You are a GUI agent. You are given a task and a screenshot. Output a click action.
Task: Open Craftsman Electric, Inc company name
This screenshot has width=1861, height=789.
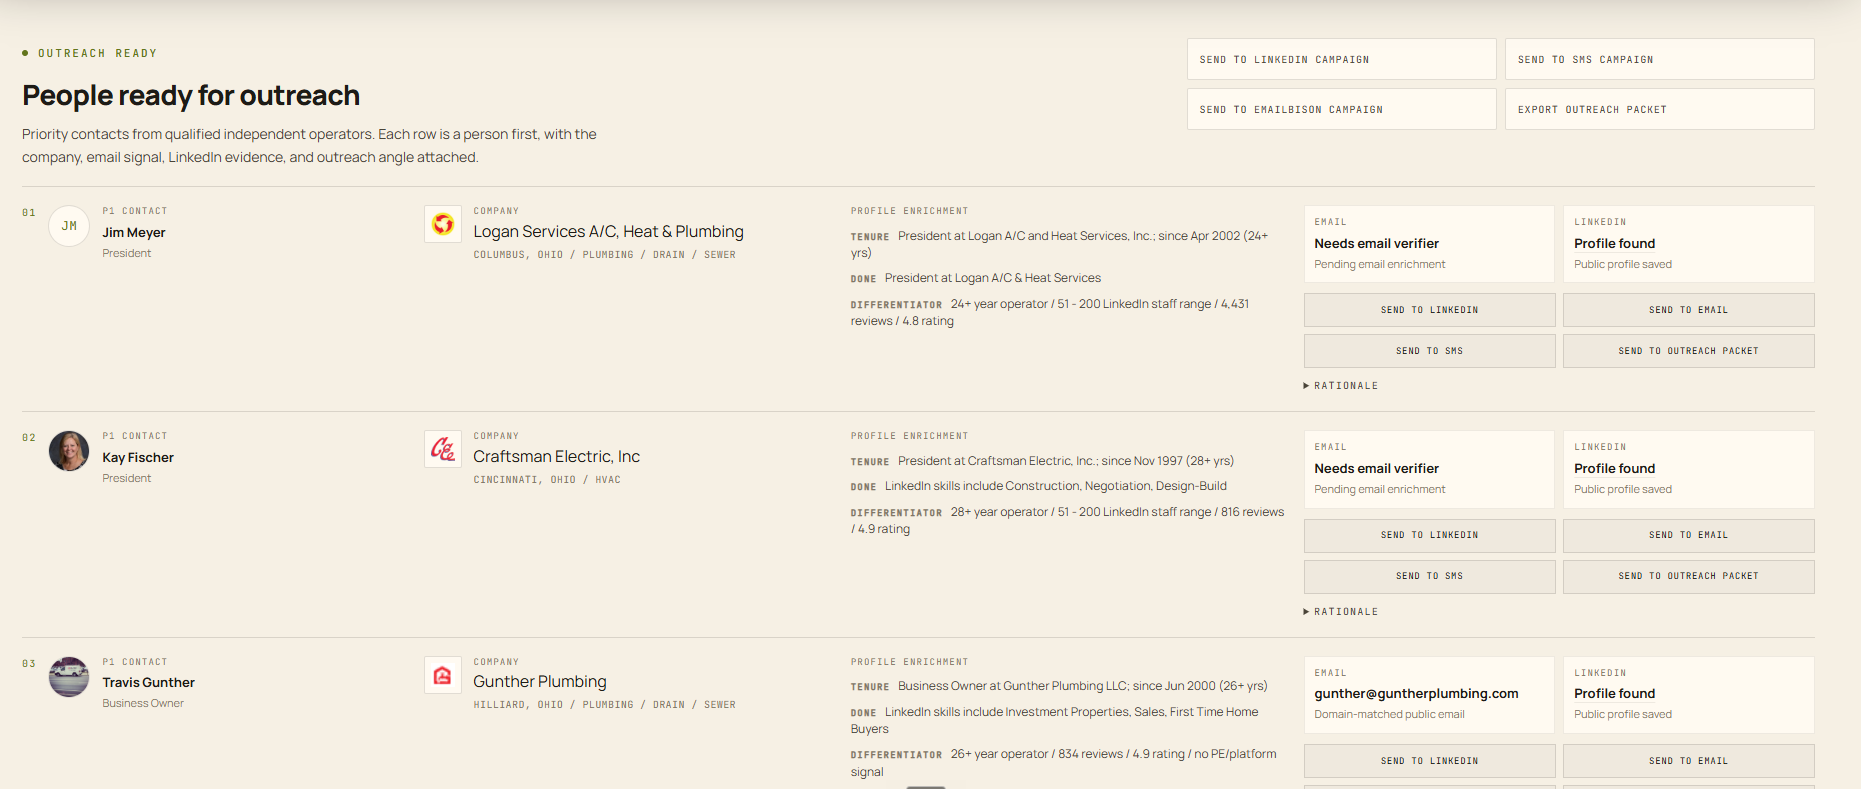[x=556, y=456]
